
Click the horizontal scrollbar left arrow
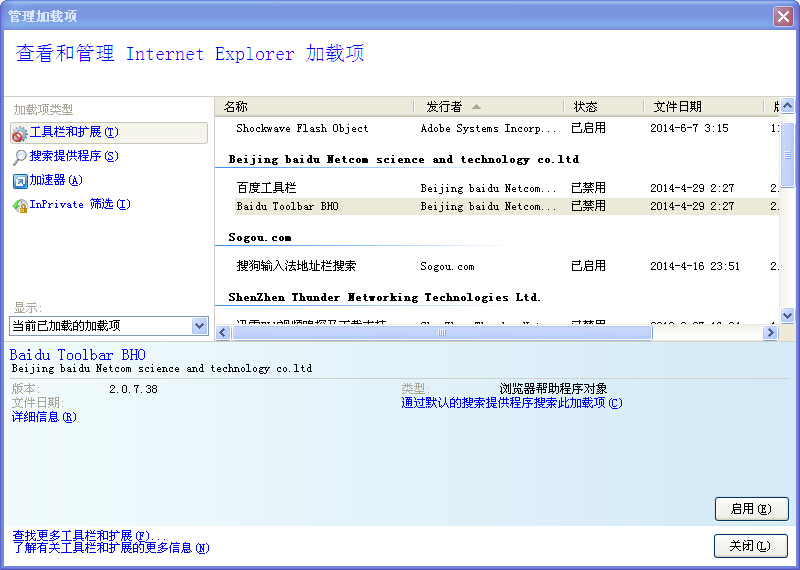click(222, 333)
